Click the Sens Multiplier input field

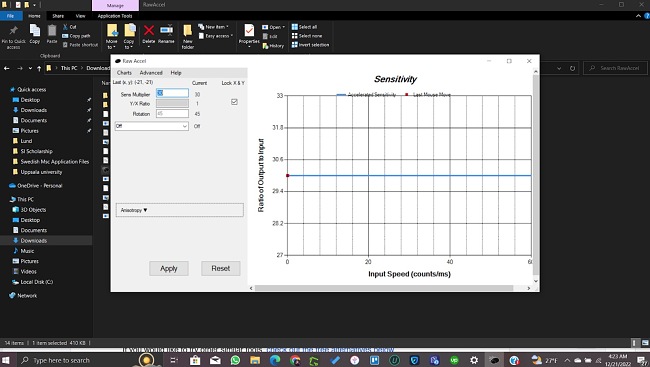click(172, 93)
